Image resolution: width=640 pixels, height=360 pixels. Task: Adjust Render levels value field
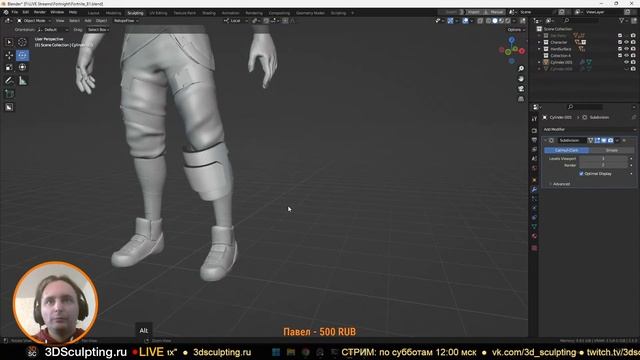click(x=603, y=165)
